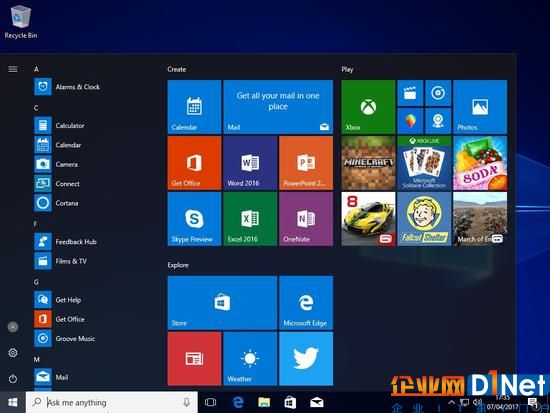Click the Create group title
This screenshot has width=550, height=413.
(177, 69)
